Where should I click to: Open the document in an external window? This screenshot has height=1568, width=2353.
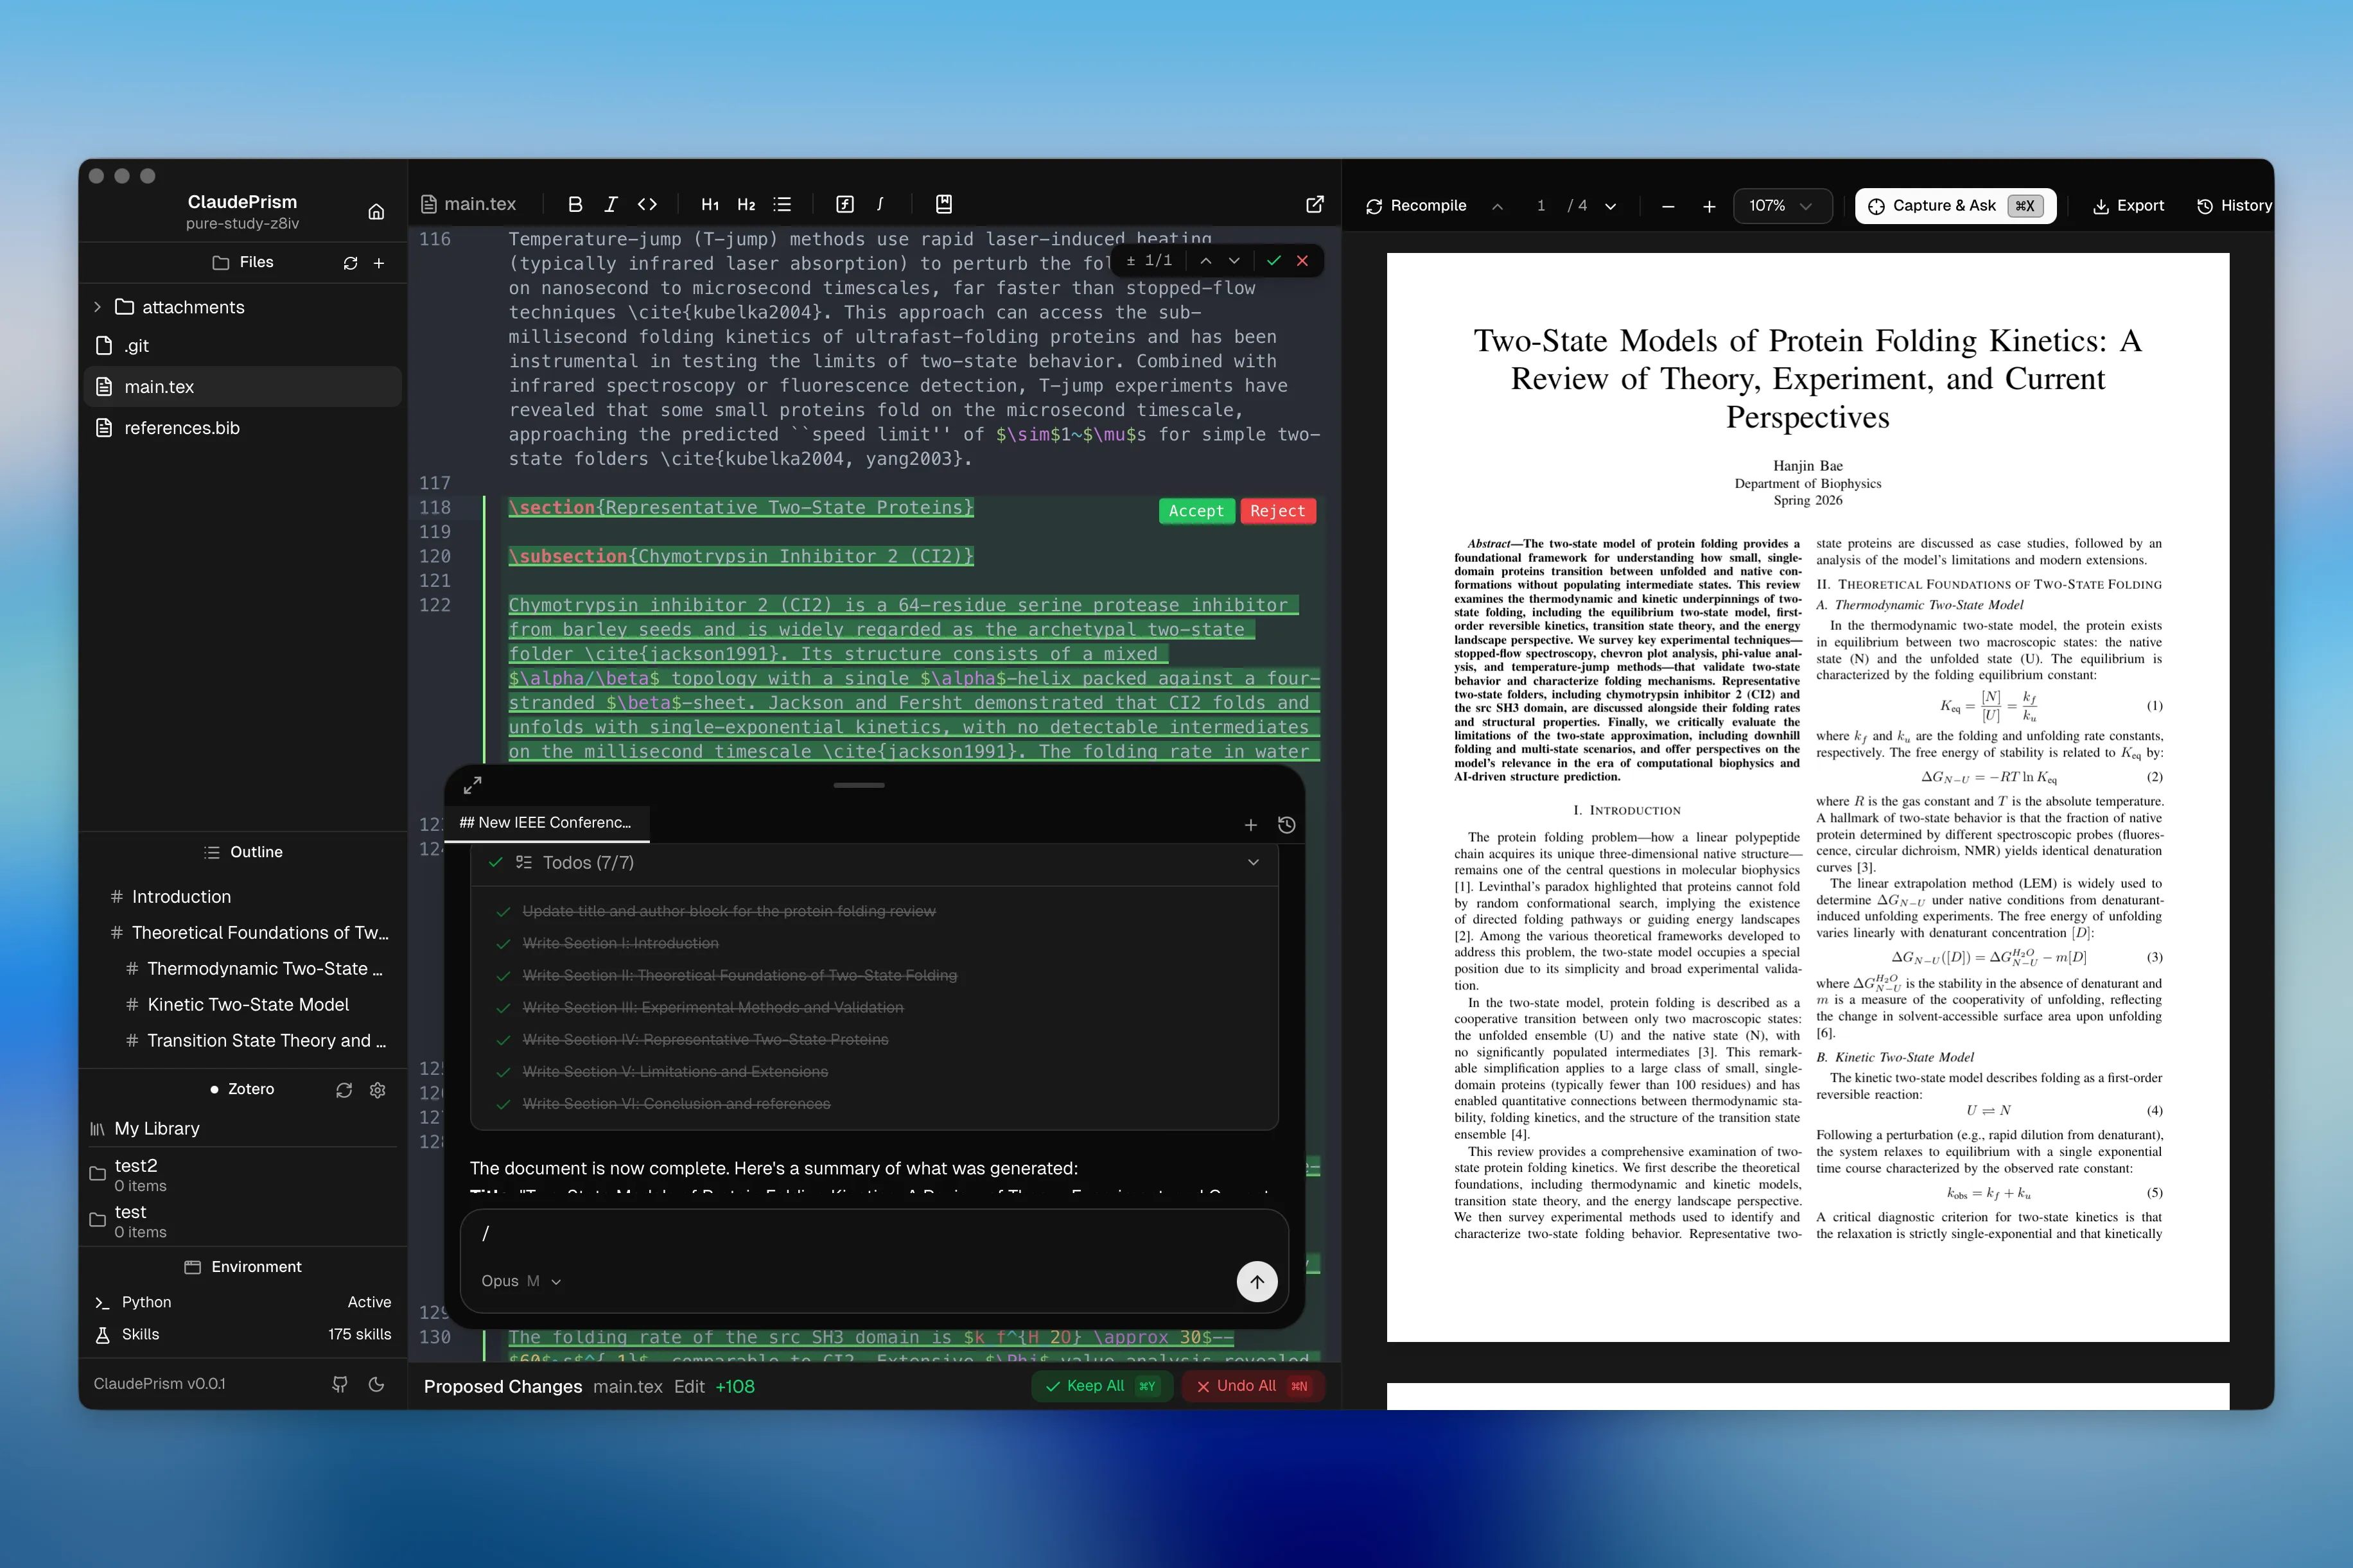(x=1315, y=204)
